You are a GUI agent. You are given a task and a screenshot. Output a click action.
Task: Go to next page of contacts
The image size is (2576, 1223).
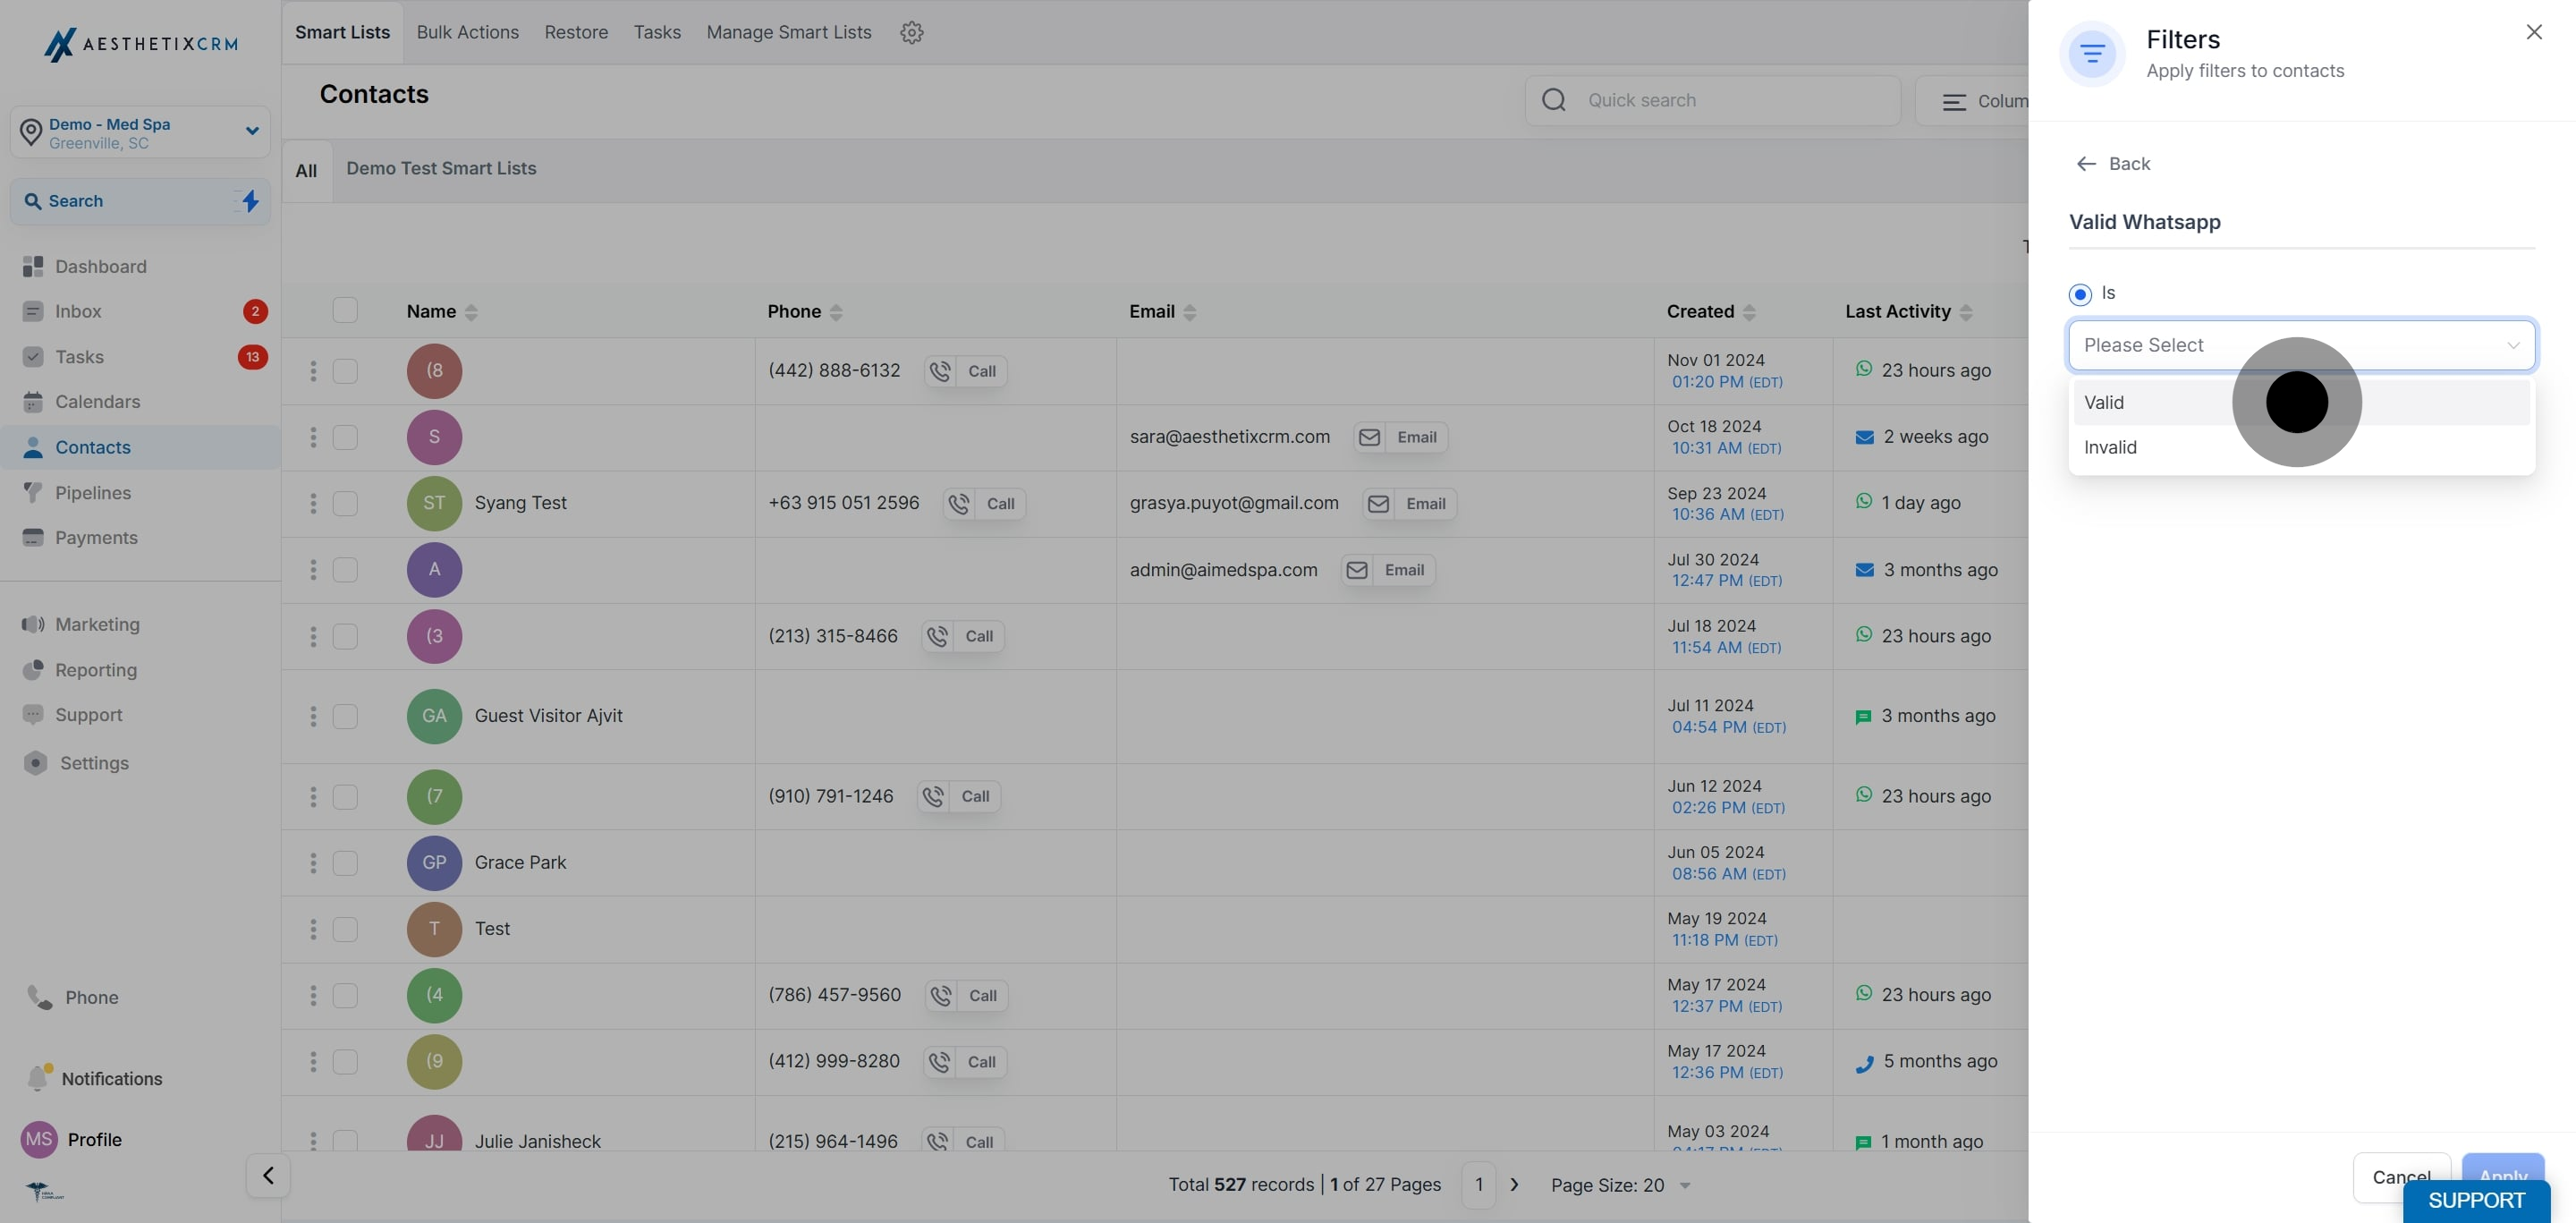pyautogui.click(x=1514, y=1185)
